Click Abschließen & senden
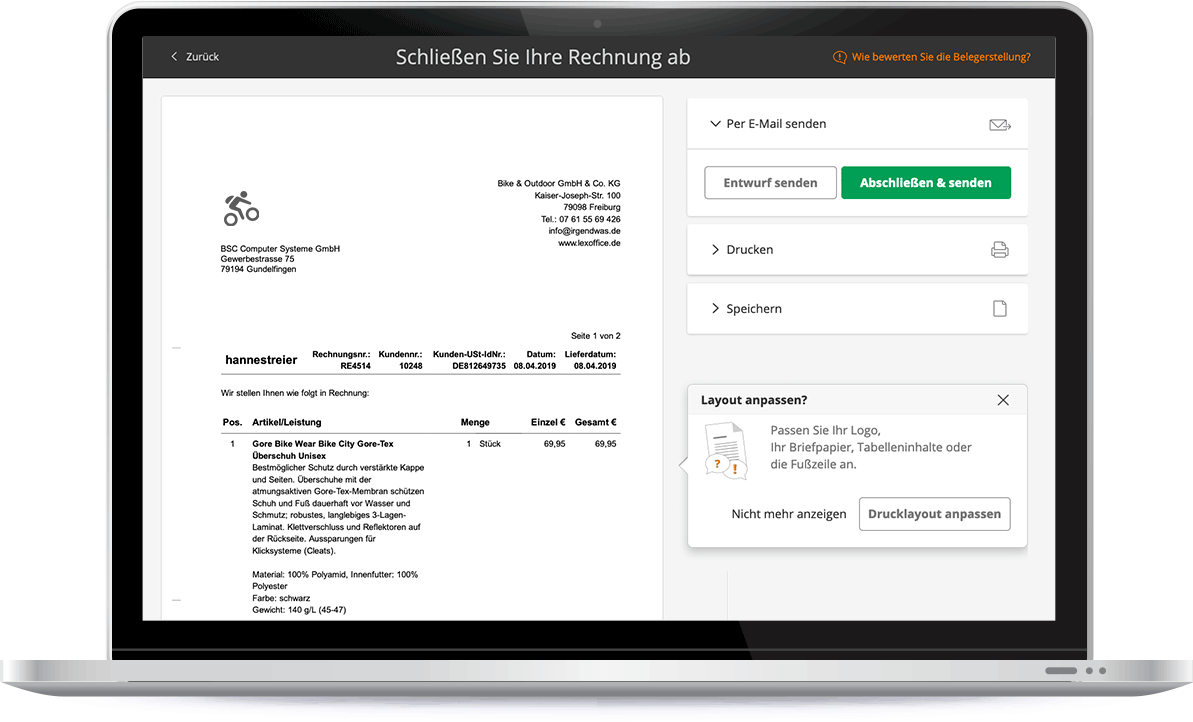This screenshot has height=722, width=1193. 925,182
